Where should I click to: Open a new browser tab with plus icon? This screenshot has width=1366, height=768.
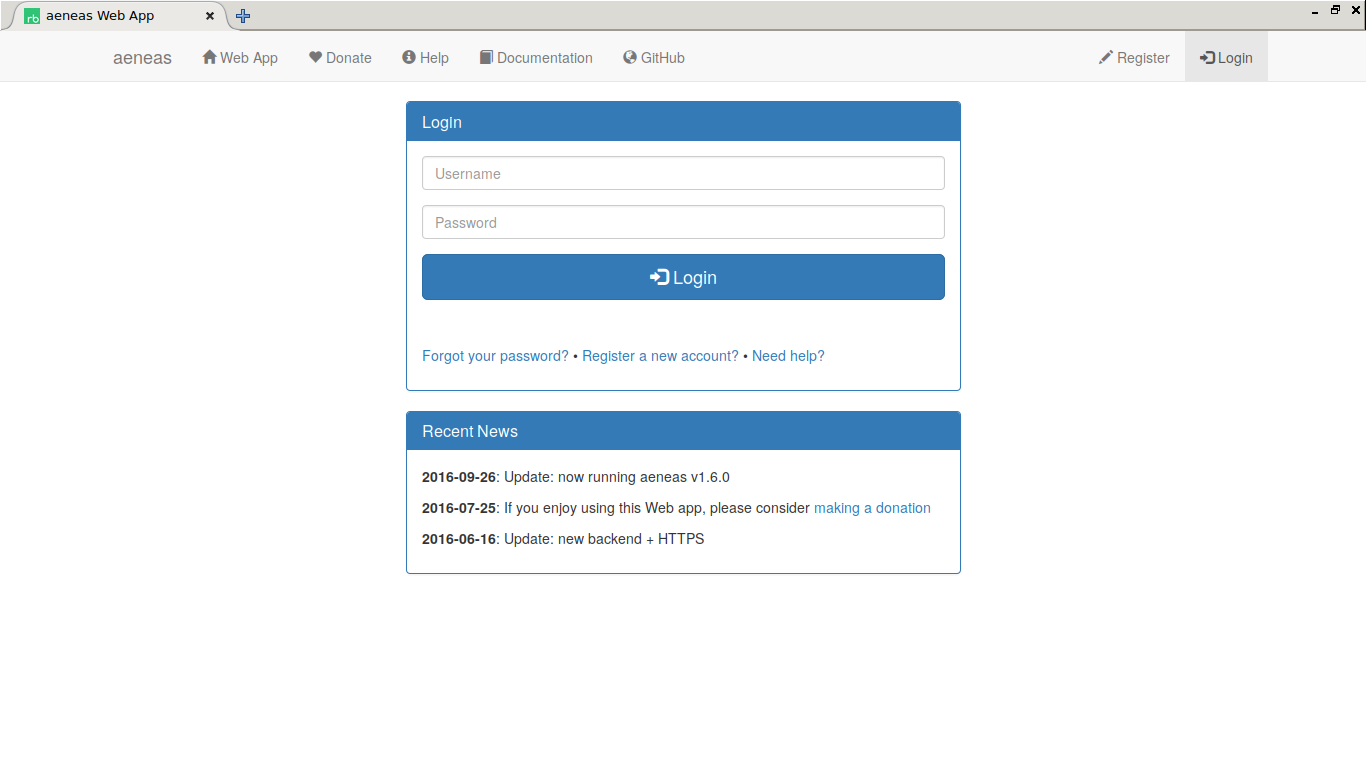[x=243, y=16]
